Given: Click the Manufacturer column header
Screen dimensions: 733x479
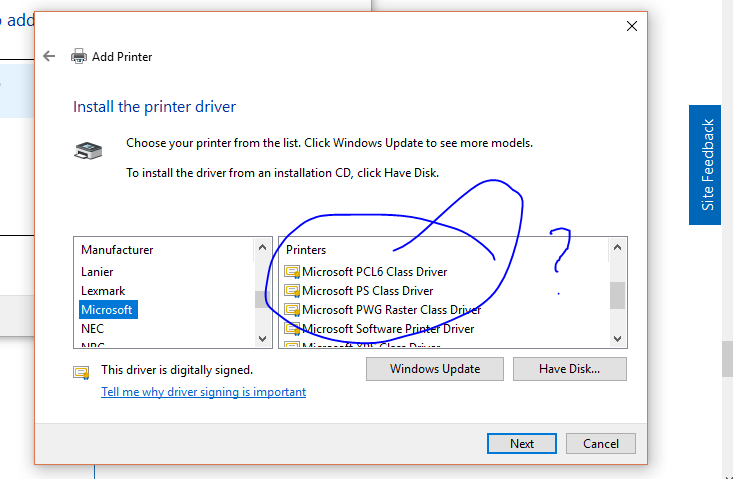Looking at the screenshot, I should pos(117,250).
